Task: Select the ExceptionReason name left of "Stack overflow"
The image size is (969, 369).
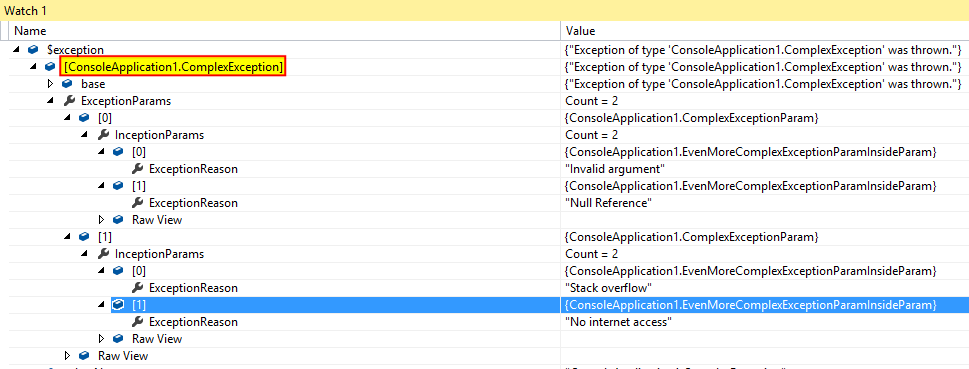Action: [x=193, y=288]
